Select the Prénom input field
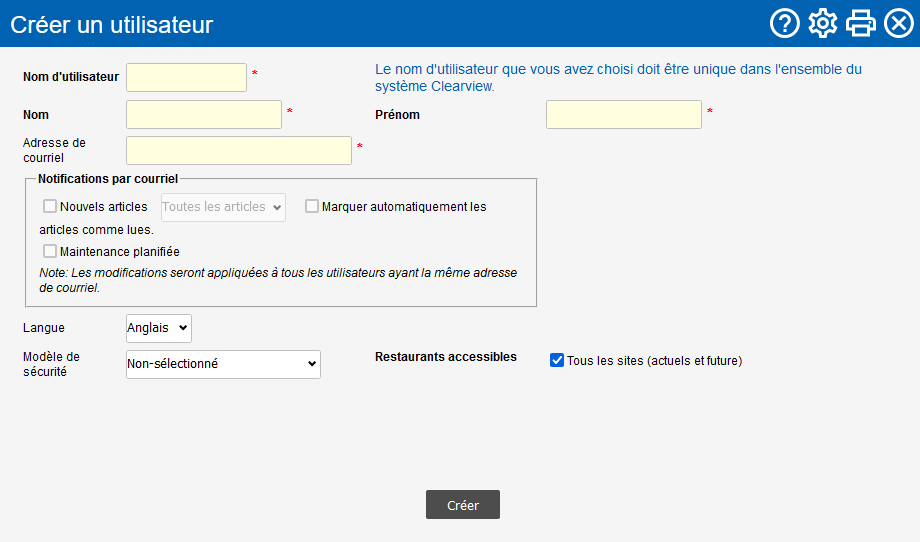The image size is (920, 542). pos(624,114)
